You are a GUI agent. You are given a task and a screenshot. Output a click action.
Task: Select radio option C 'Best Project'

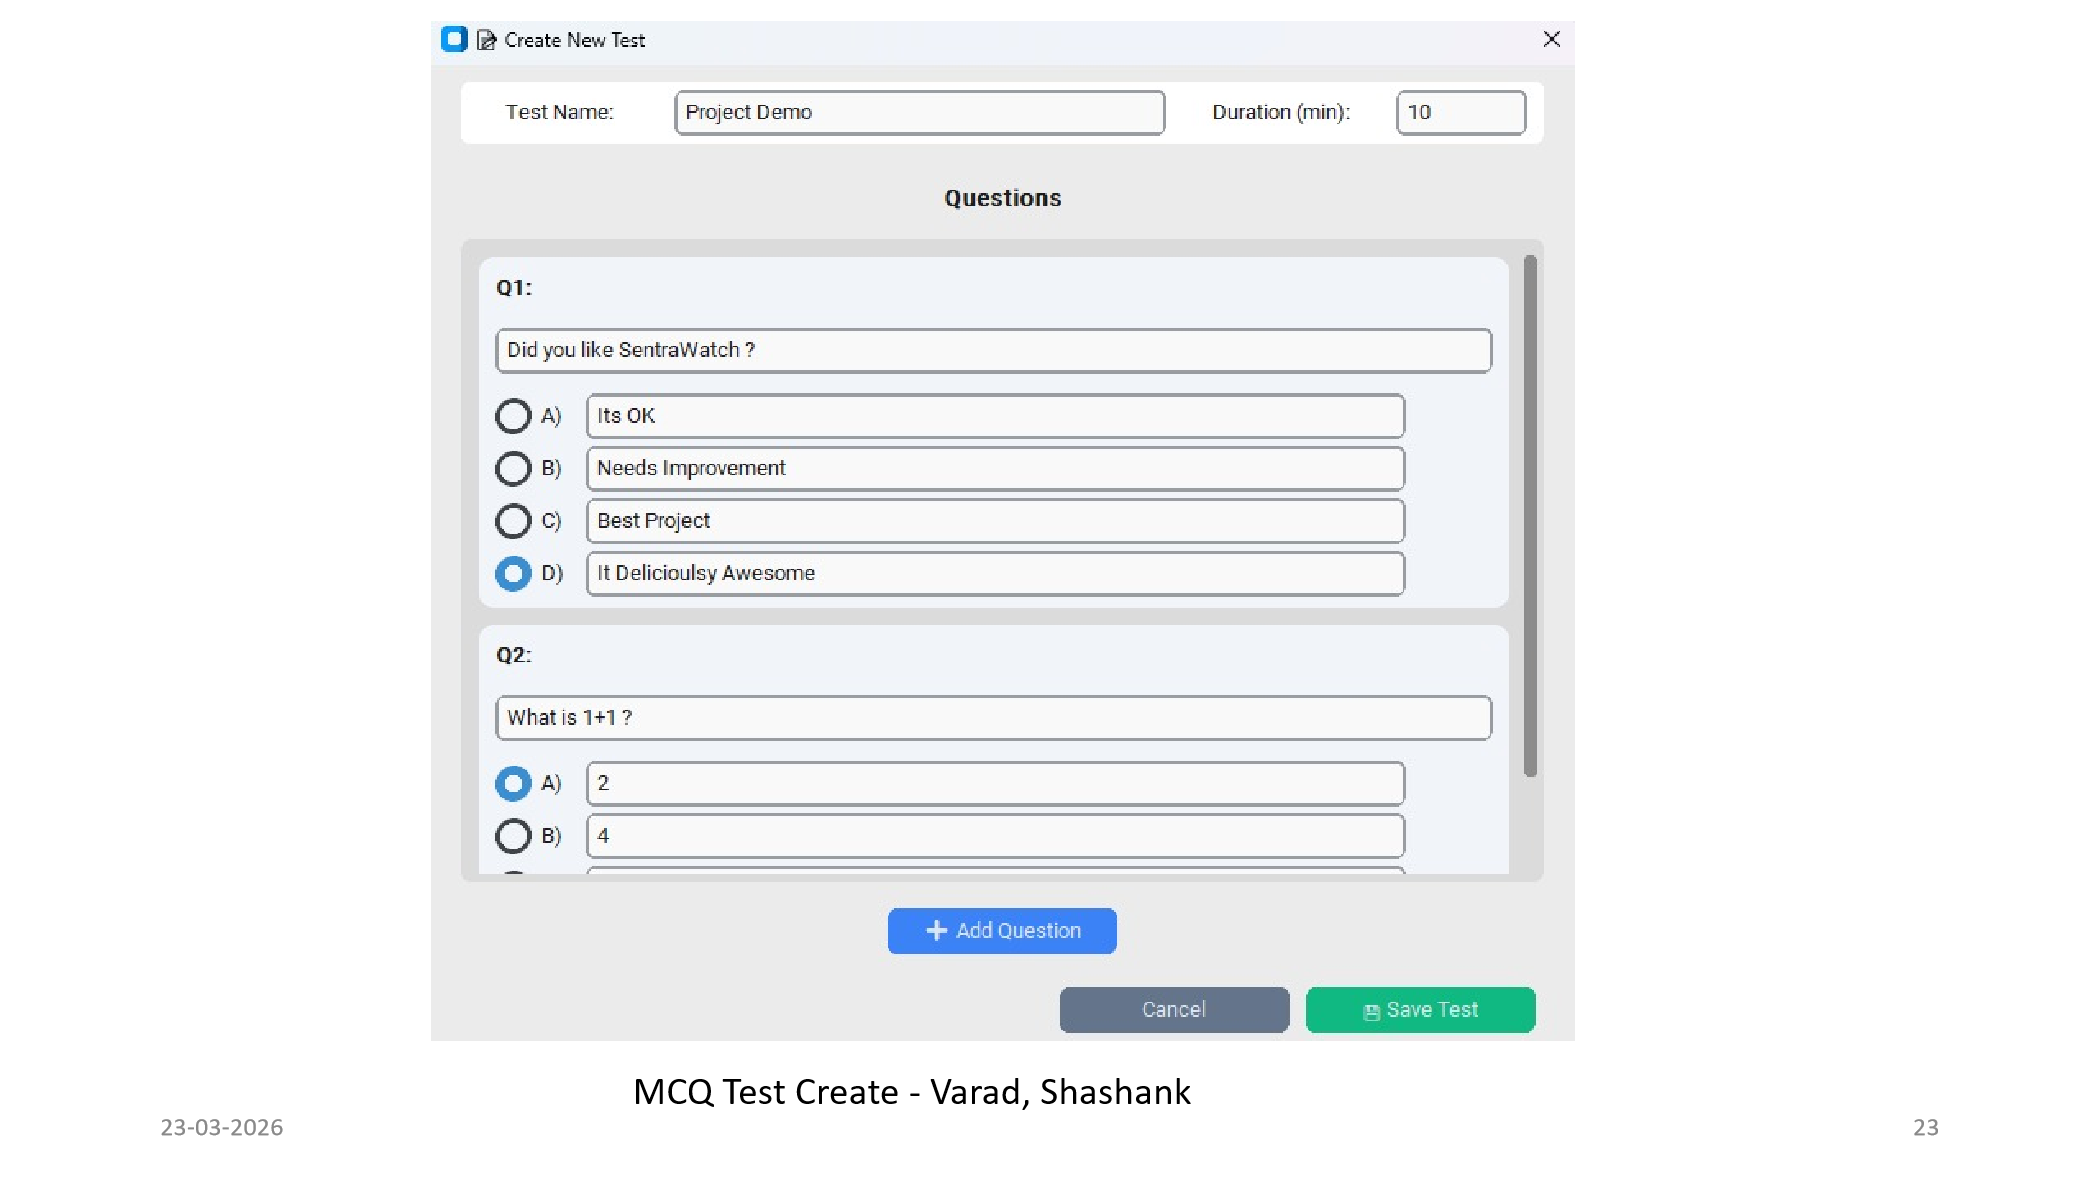pyautogui.click(x=513, y=521)
